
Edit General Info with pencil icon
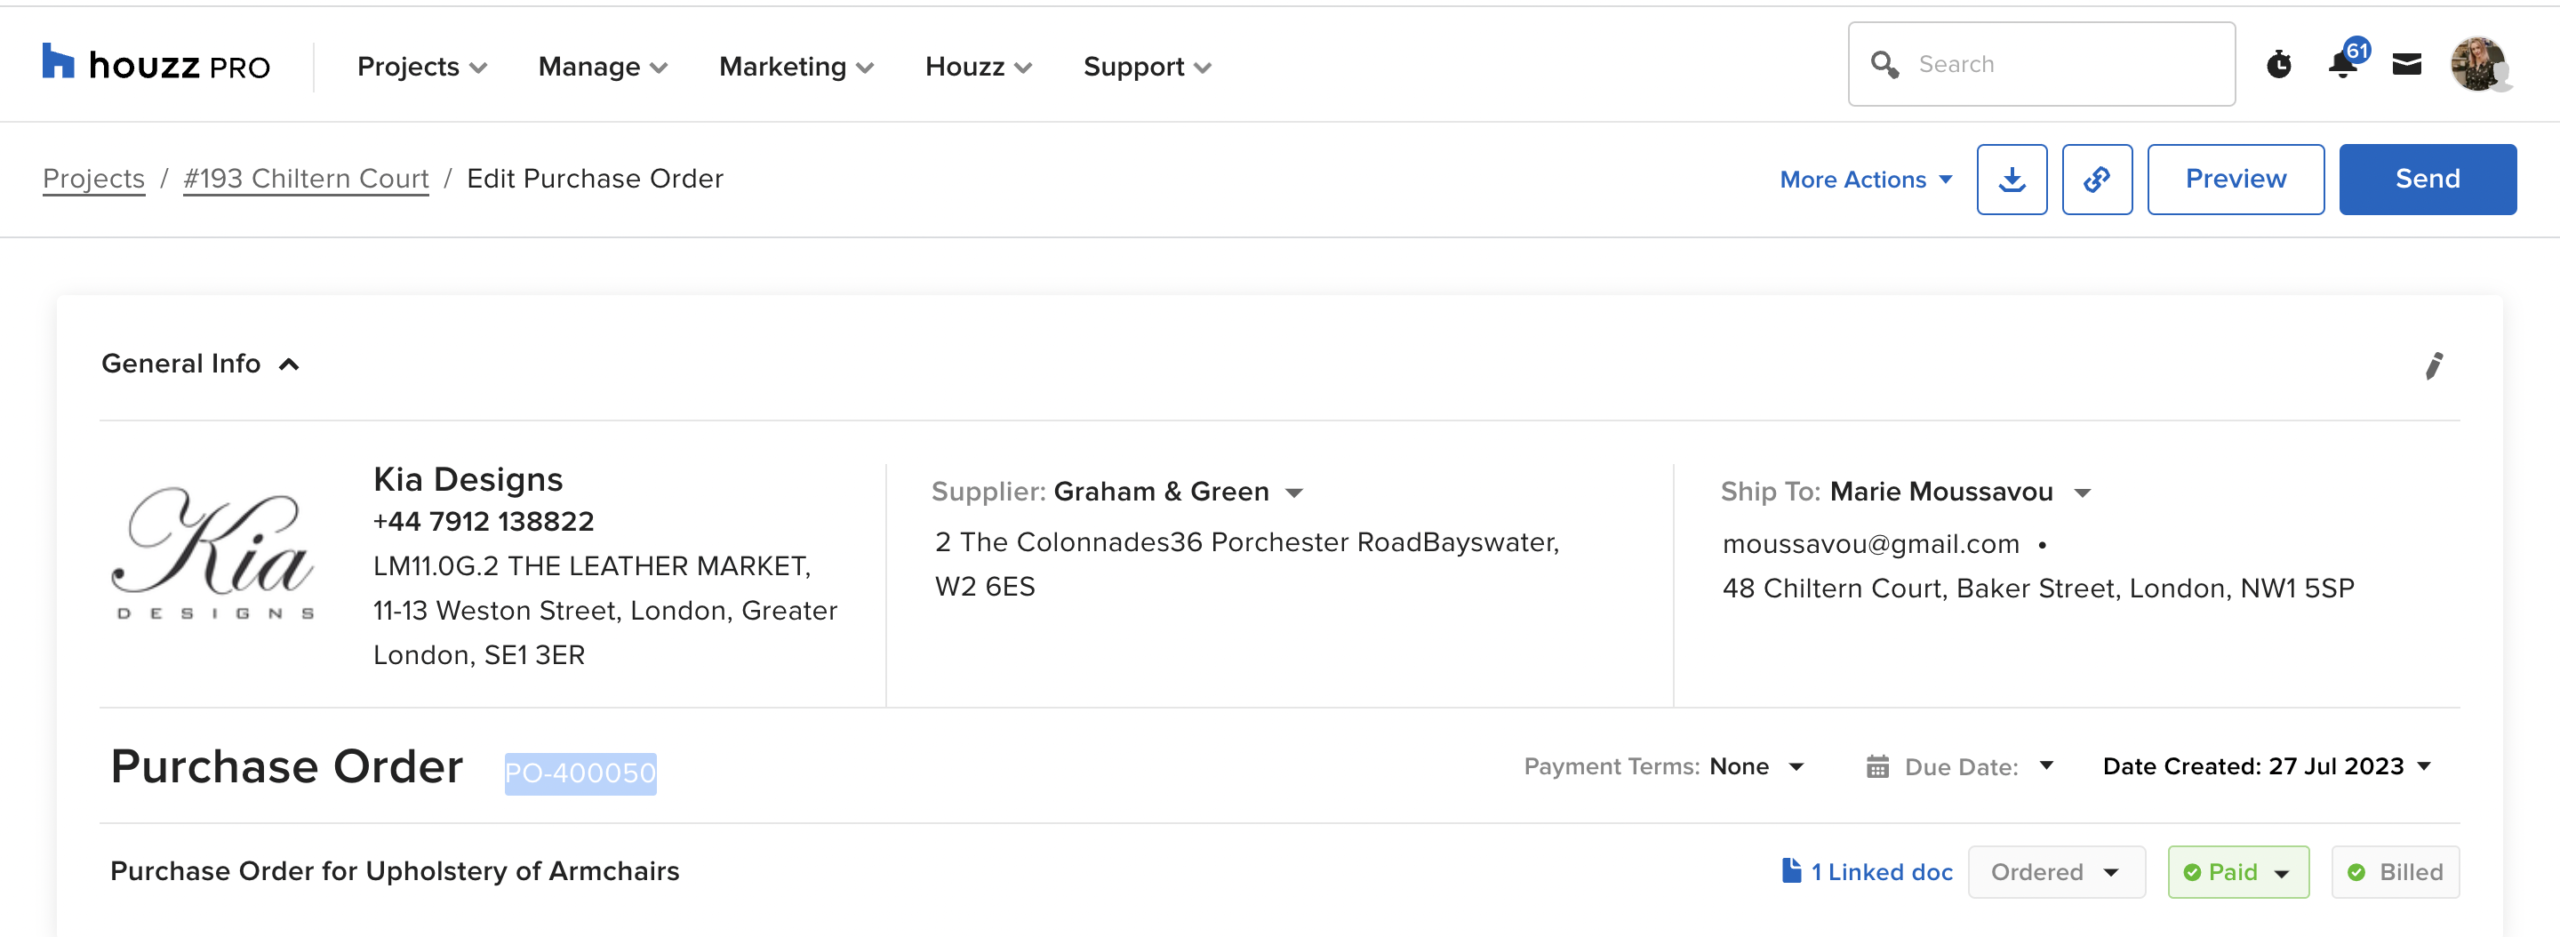pyautogui.click(x=2433, y=366)
